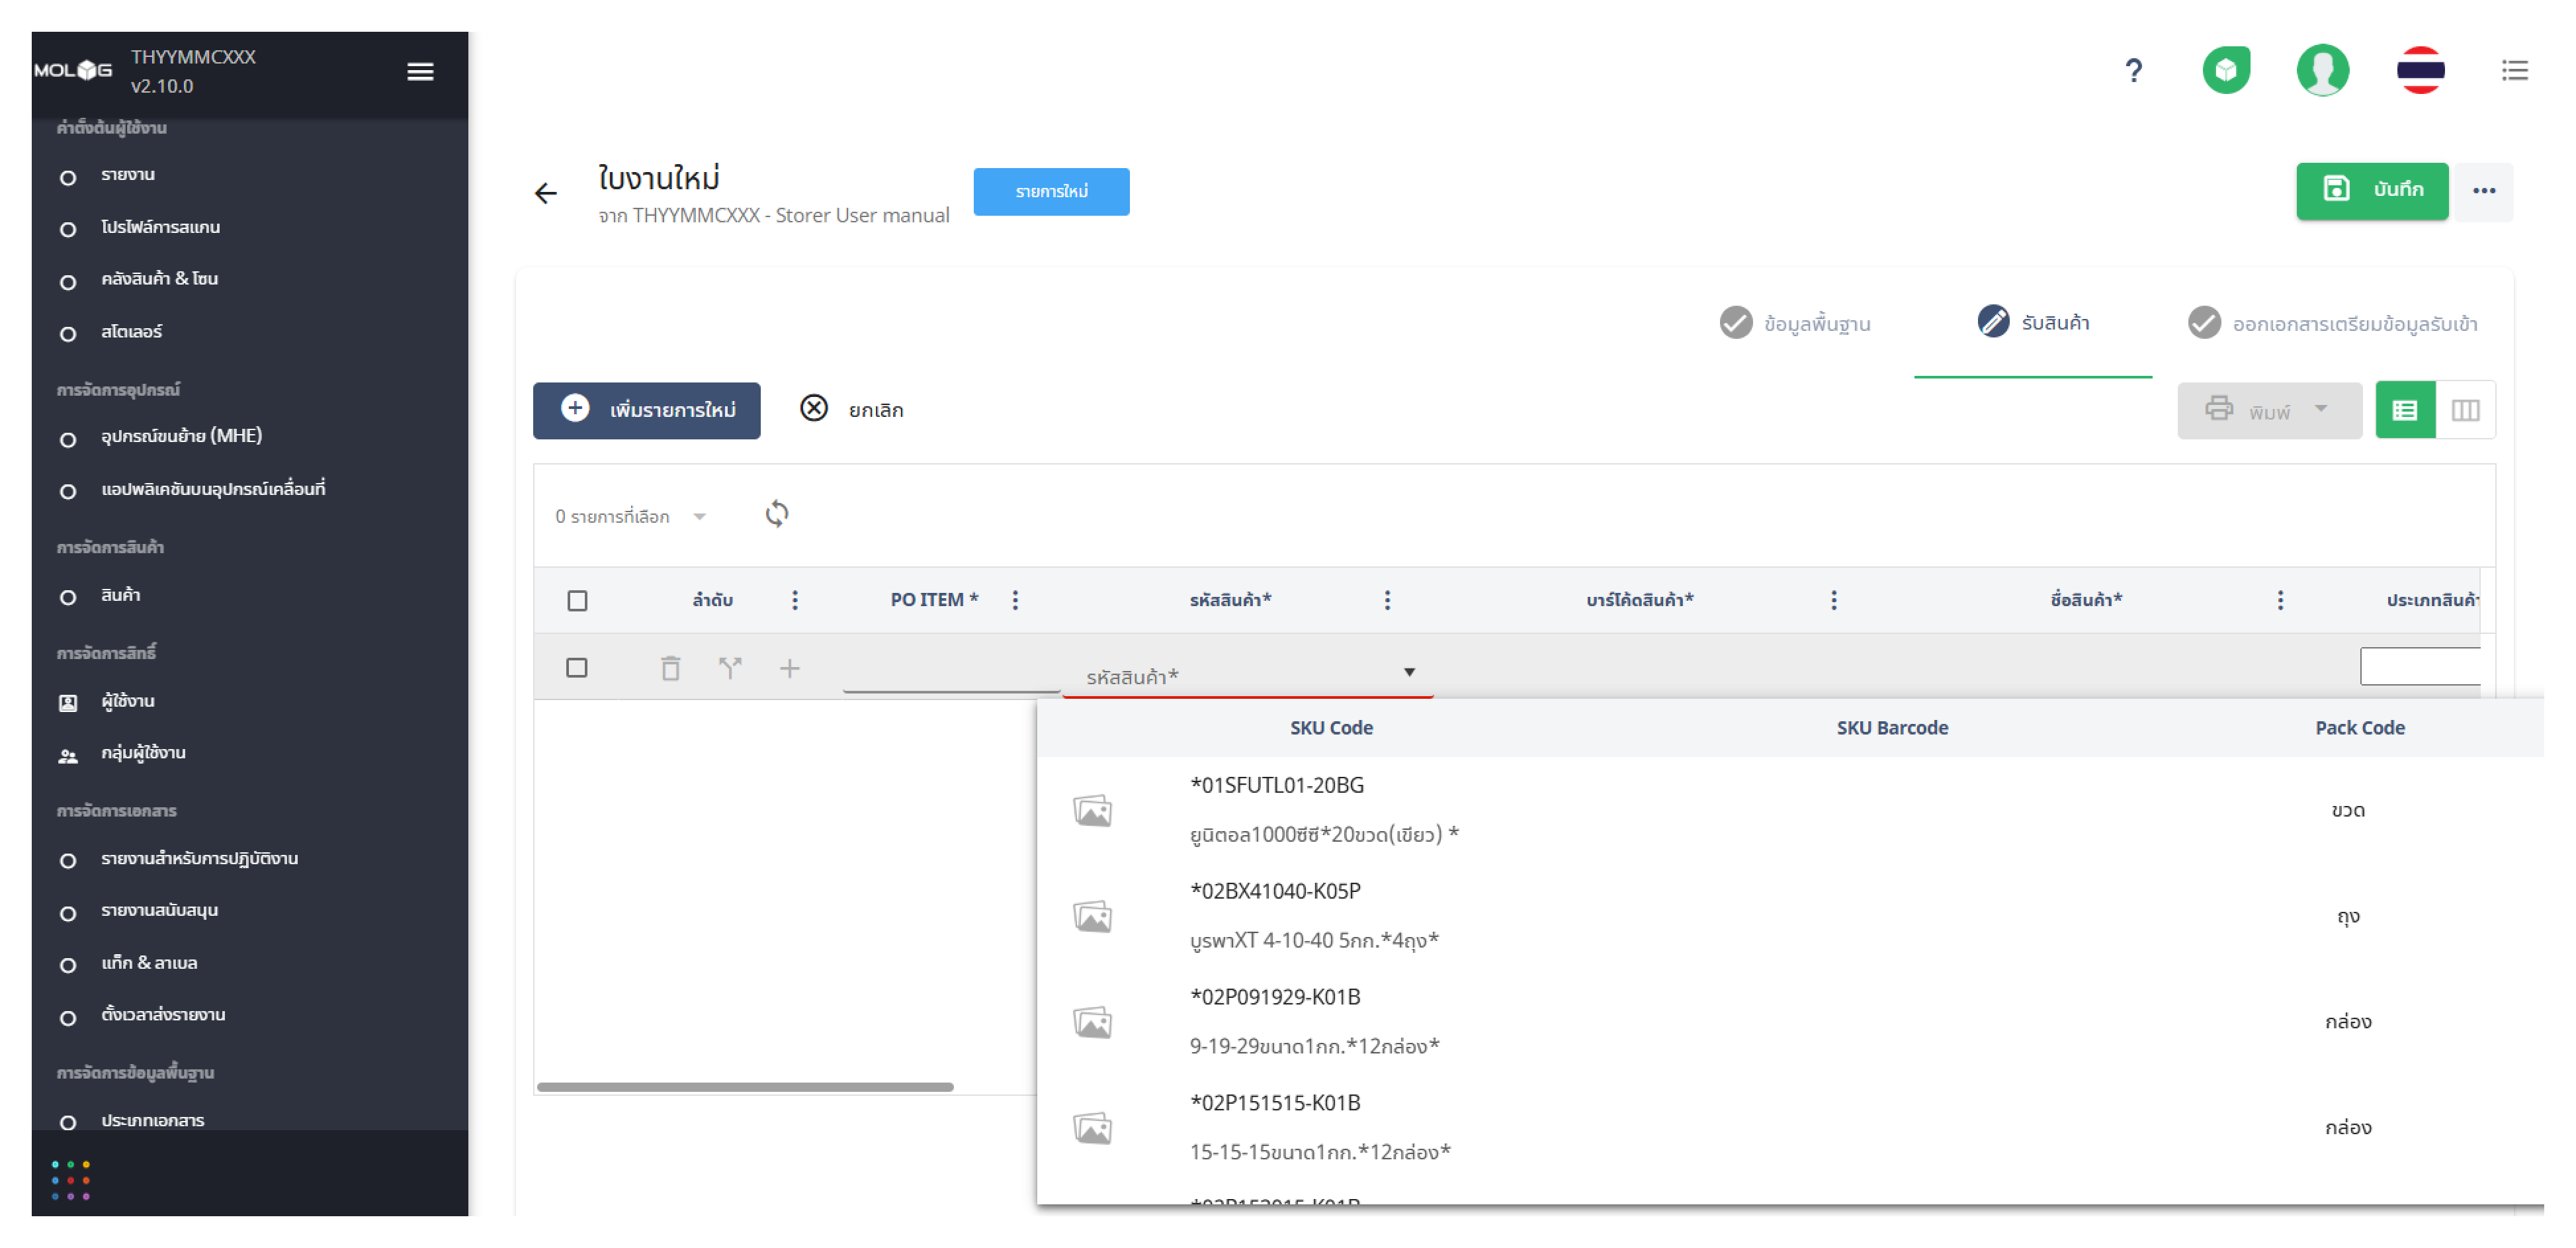The image size is (2576, 1248).
Task: Click the back arrow beside ใบงานใหม่
Action: click(545, 193)
